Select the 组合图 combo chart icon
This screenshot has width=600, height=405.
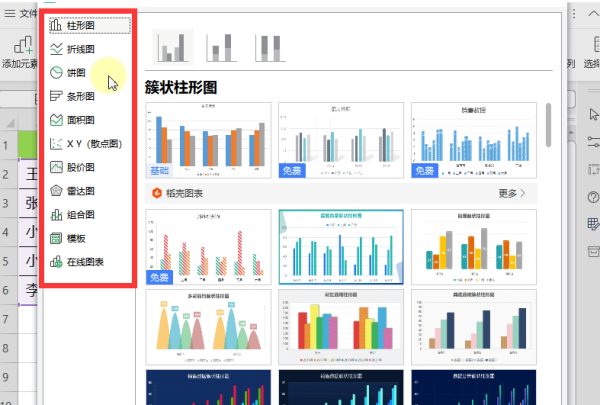tap(56, 215)
